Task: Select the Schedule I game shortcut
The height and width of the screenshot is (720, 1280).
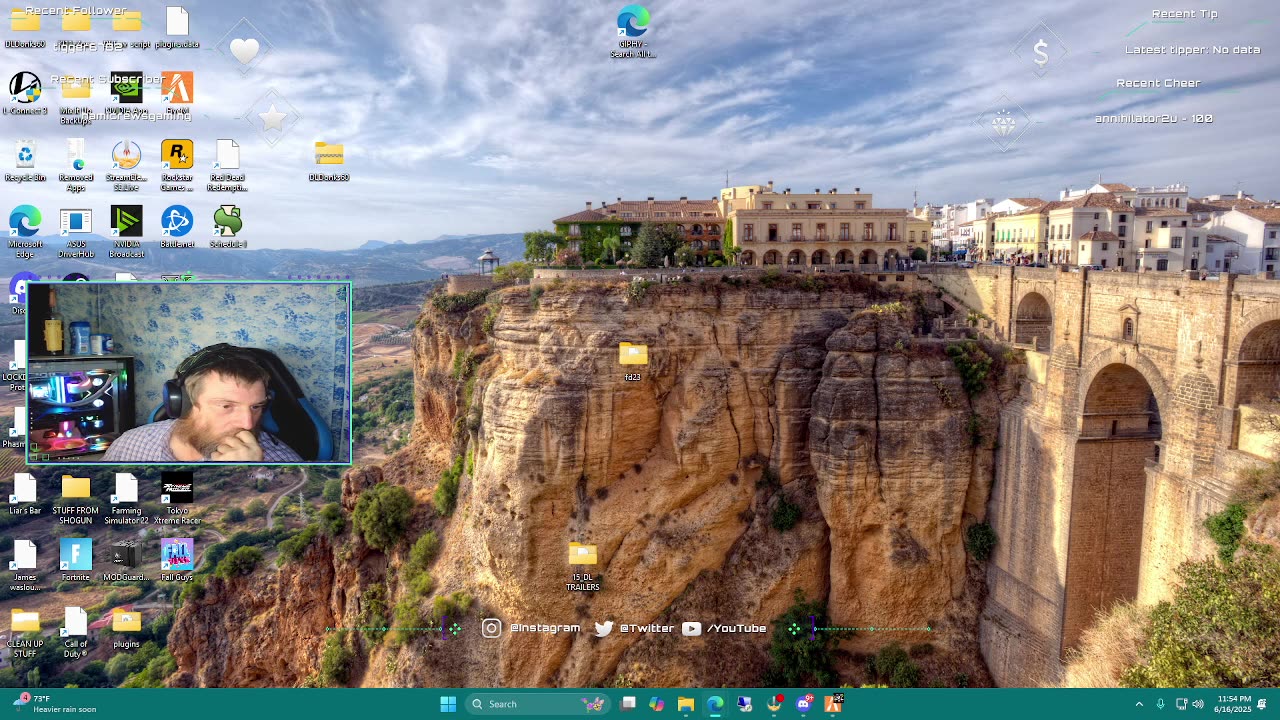Action: [x=228, y=227]
